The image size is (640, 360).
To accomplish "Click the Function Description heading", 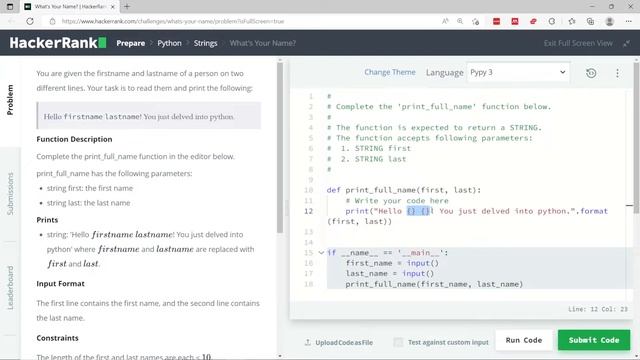I will click(74, 139).
